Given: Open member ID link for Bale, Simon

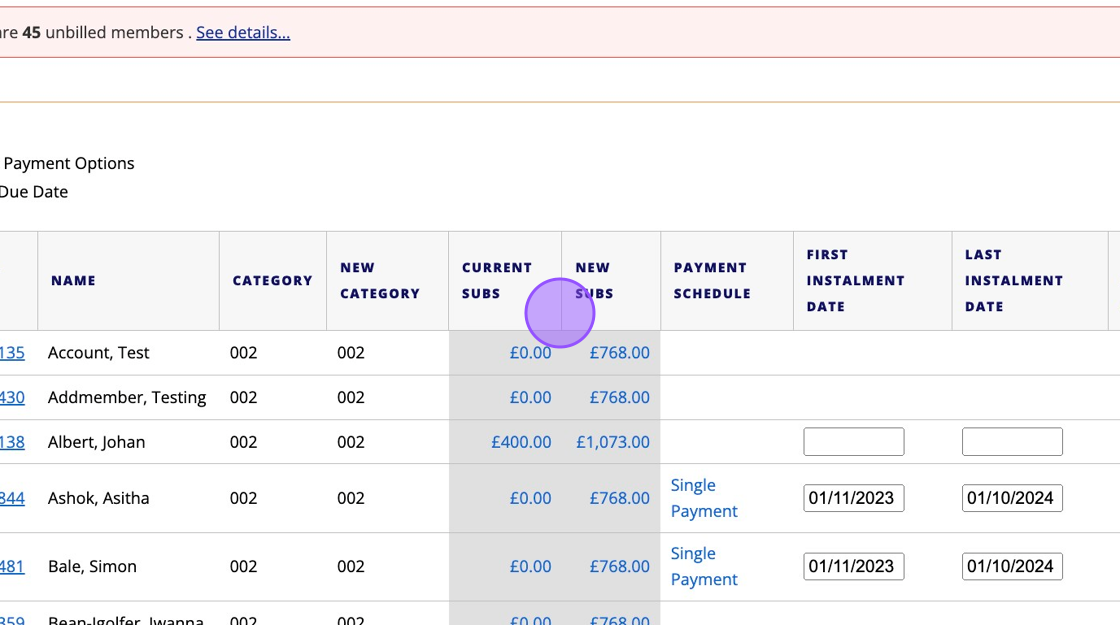Looking at the screenshot, I should pos(12,566).
